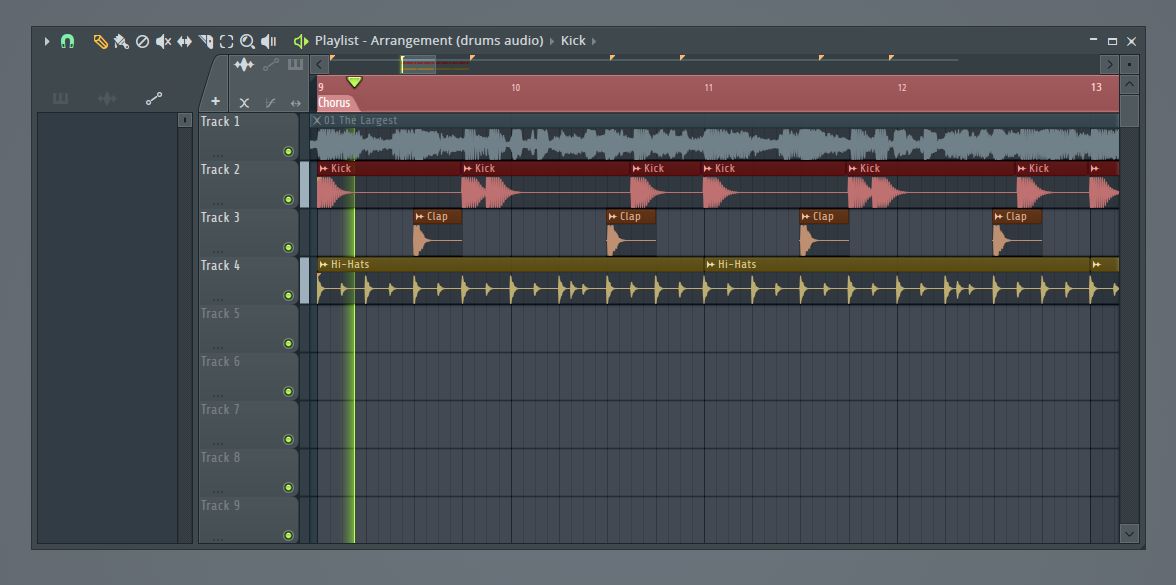This screenshot has width=1176, height=585.
Task: Collapse the picker panel with the left chevron
Action: (x=319, y=63)
